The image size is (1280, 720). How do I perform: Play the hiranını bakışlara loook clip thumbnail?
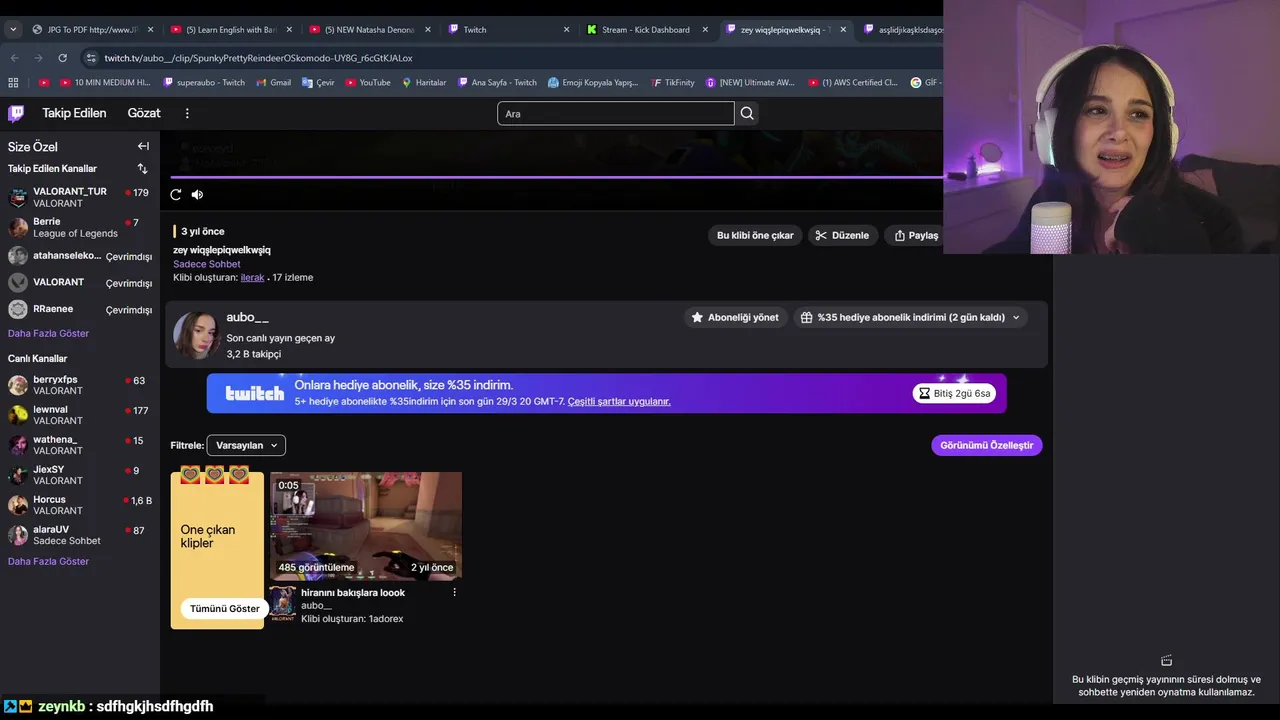pyautogui.click(x=366, y=526)
